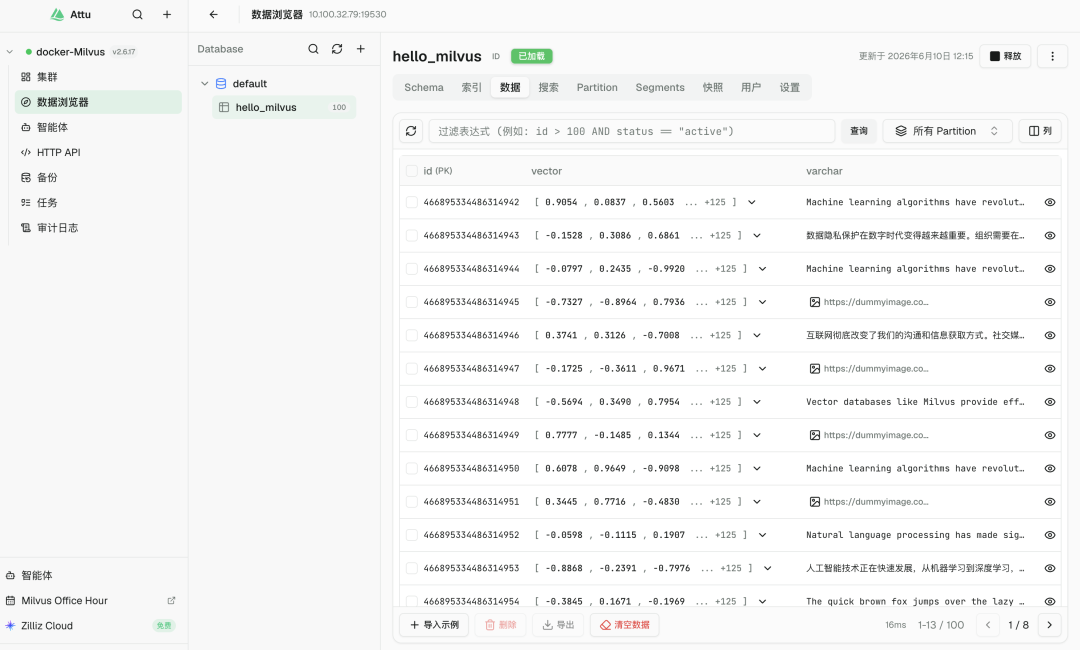View row 466895334486314942 with eye icon

pyautogui.click(x=1050, y=202)
